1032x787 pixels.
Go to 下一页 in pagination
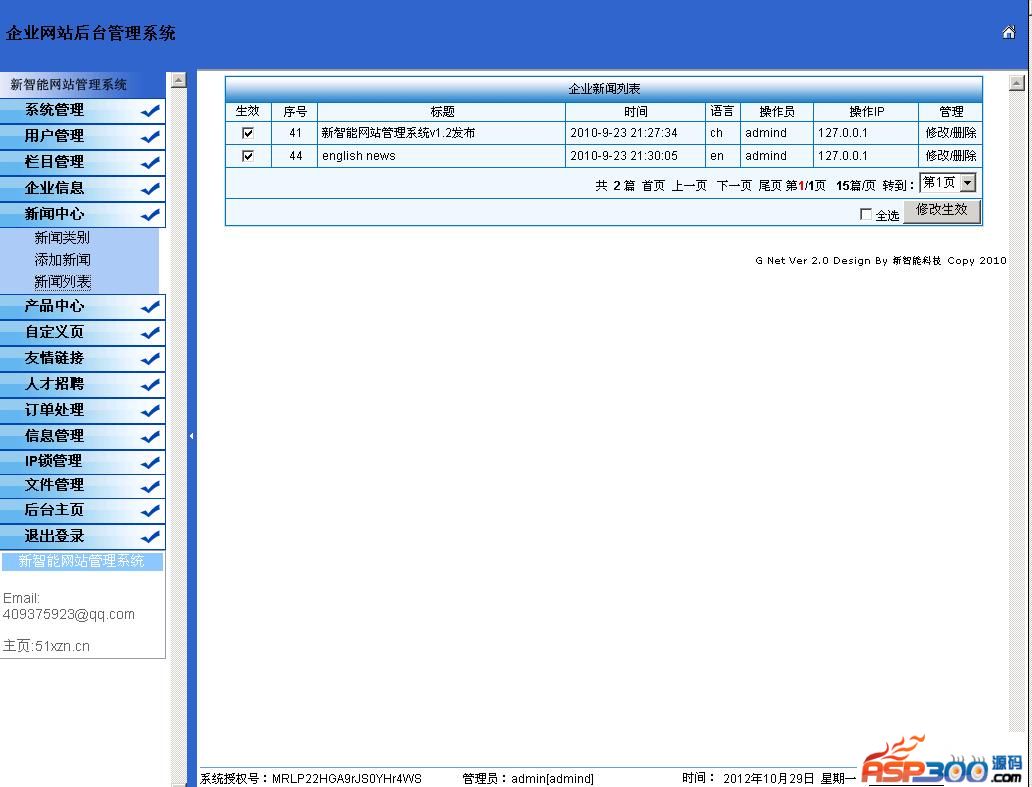733,186
